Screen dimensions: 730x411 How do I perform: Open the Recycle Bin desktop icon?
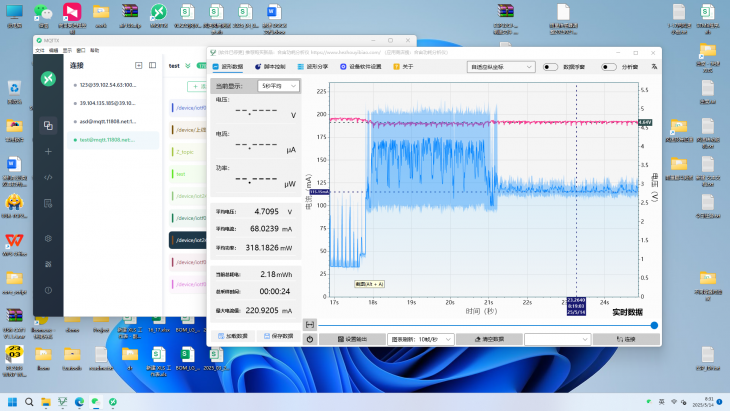point(14,92)
